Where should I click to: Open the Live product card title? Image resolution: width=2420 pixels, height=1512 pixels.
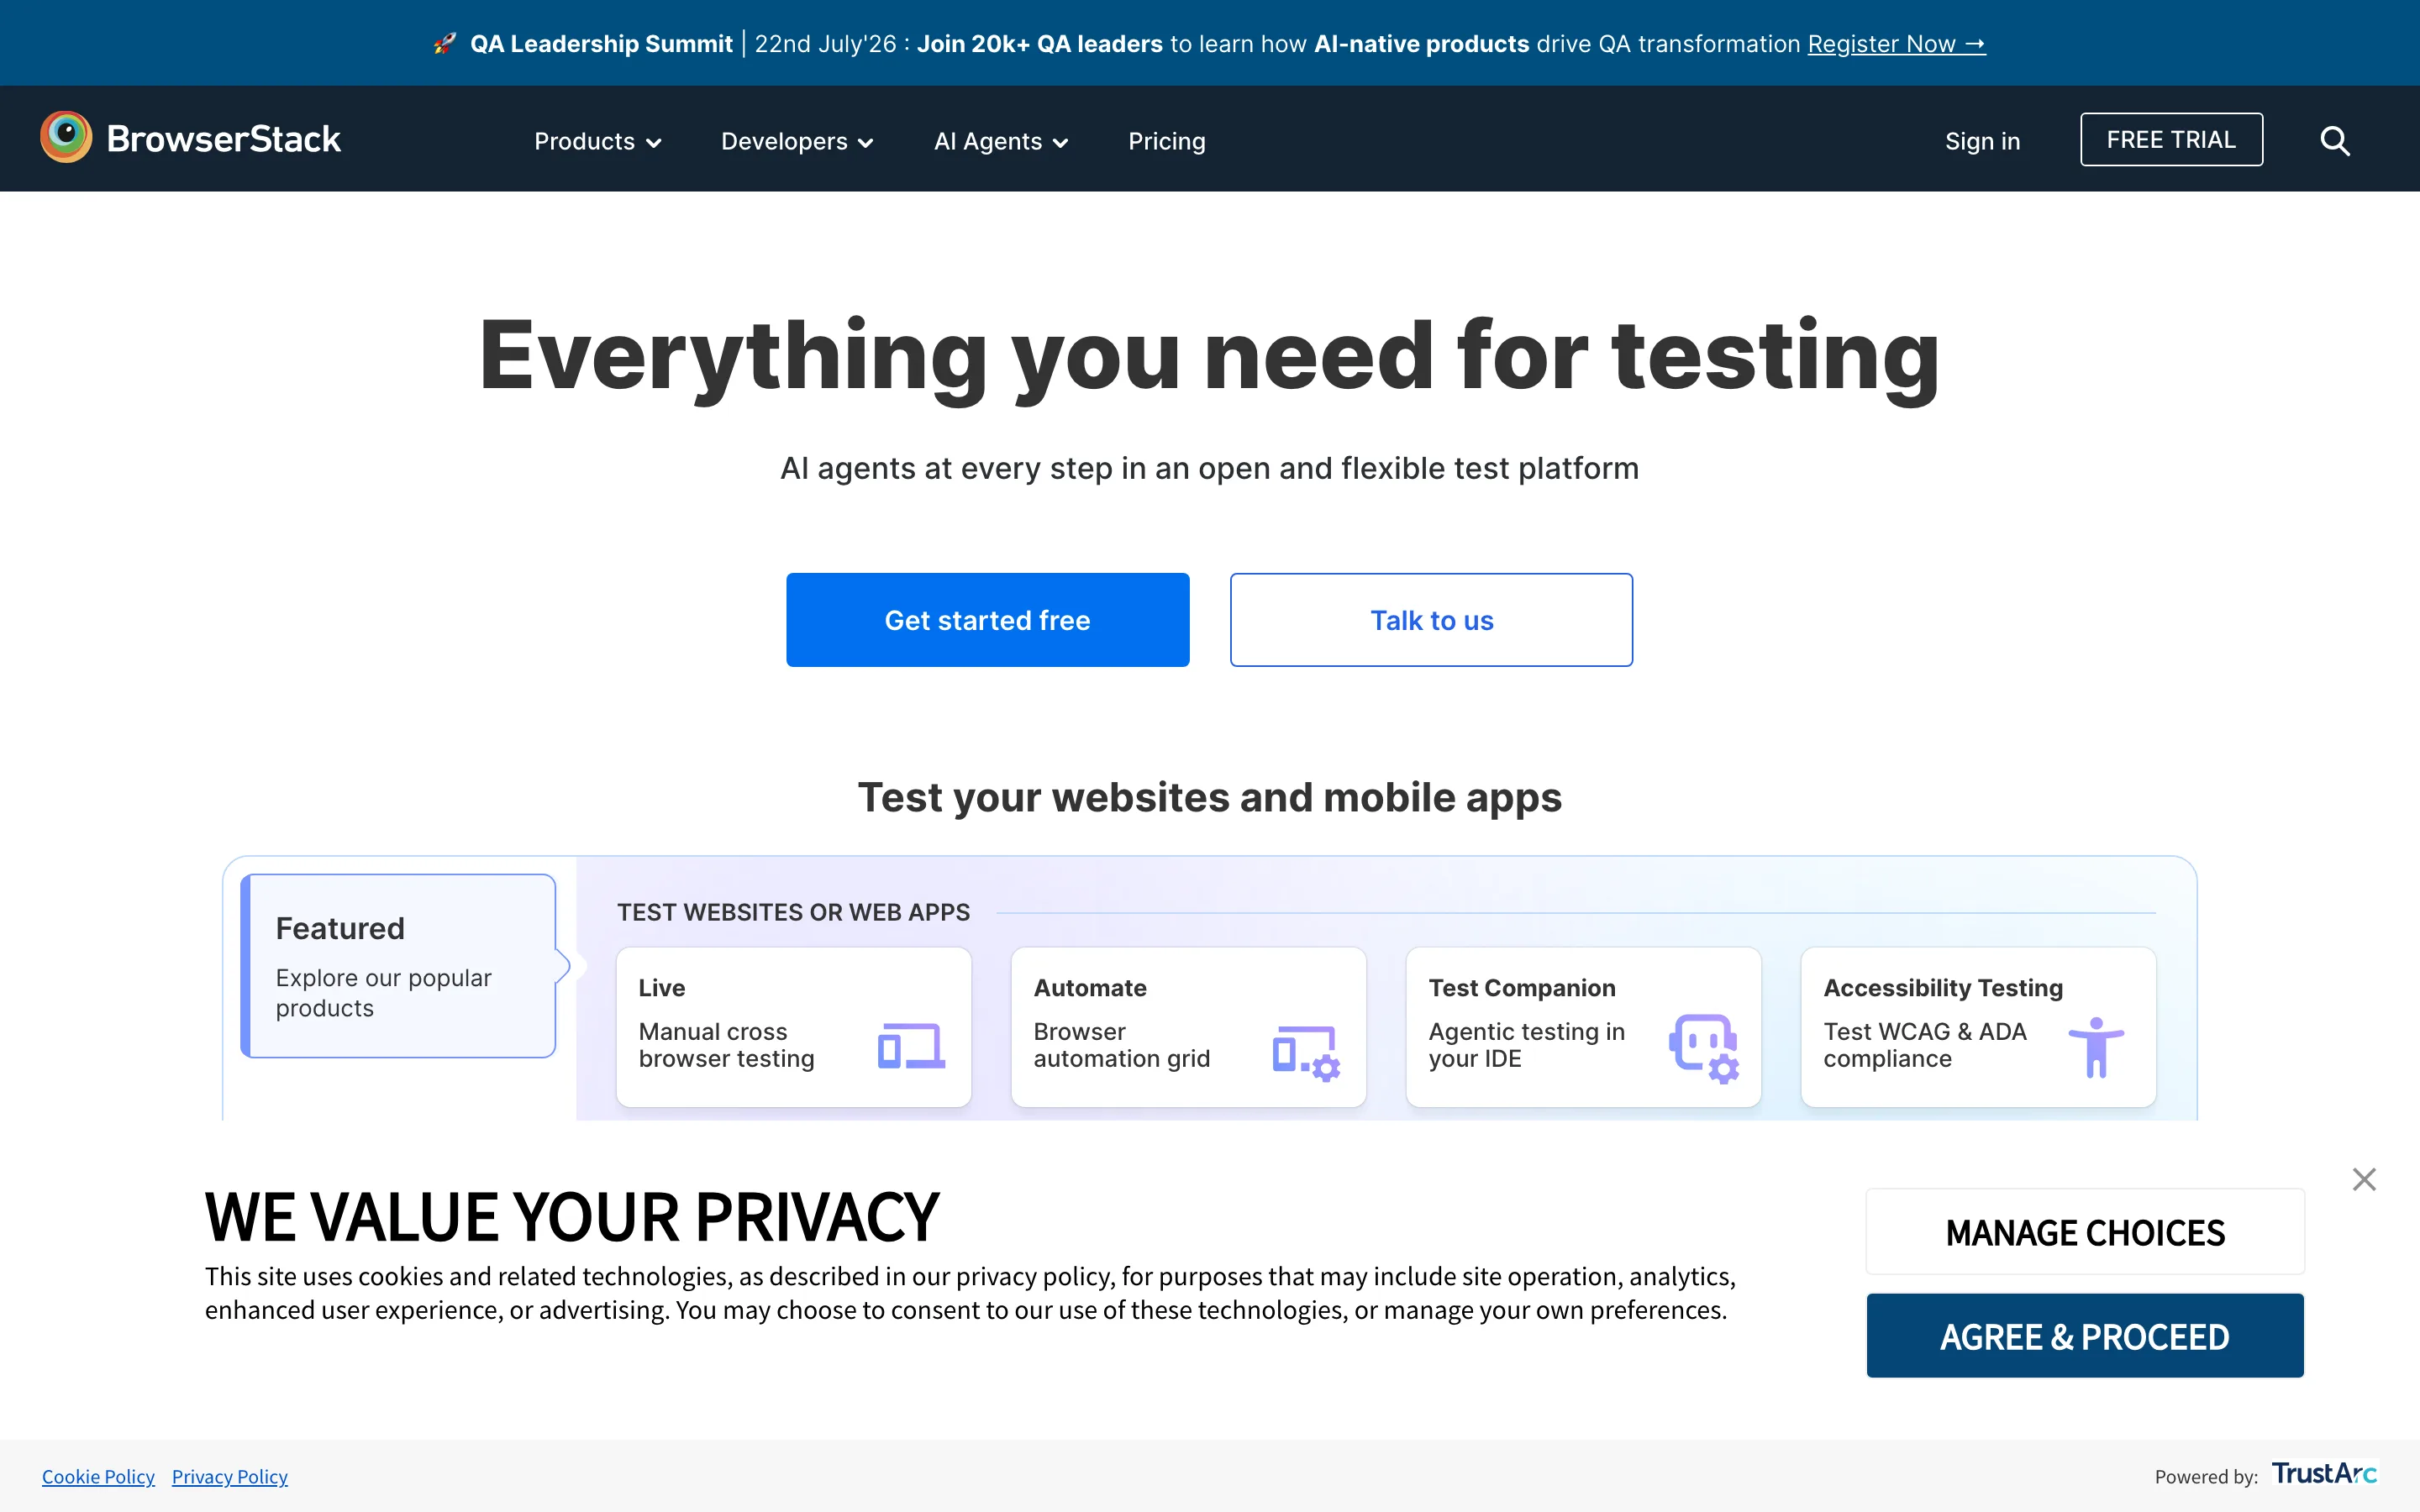[x=662, y=987]
